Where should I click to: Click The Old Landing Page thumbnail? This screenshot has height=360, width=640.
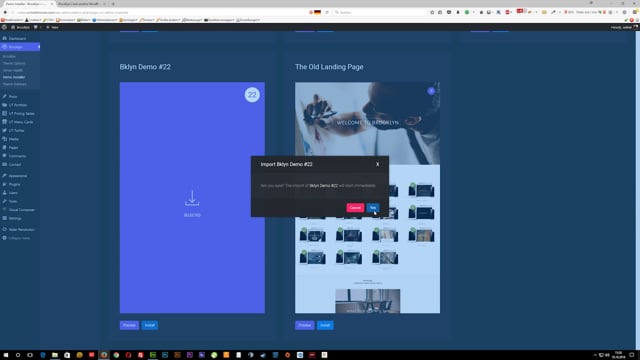pyautogui.click(x=367, y=198)
